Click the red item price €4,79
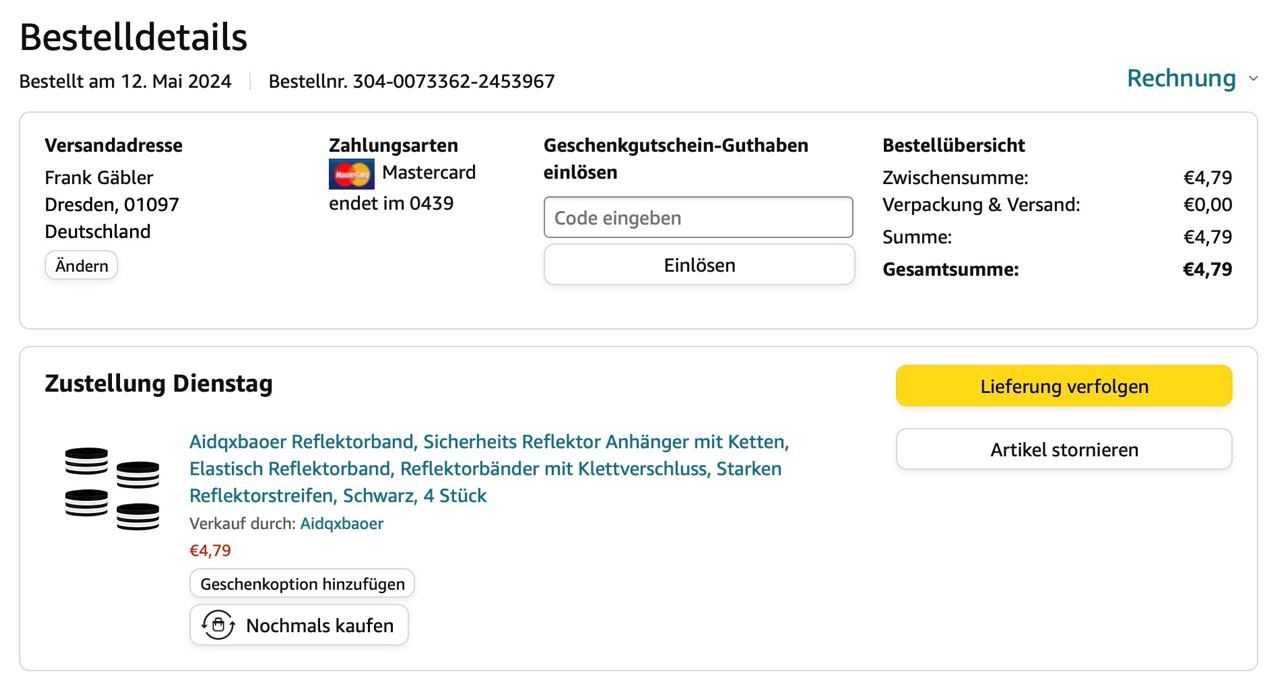Screen dimensions: 1280x693 coord(210,550)
